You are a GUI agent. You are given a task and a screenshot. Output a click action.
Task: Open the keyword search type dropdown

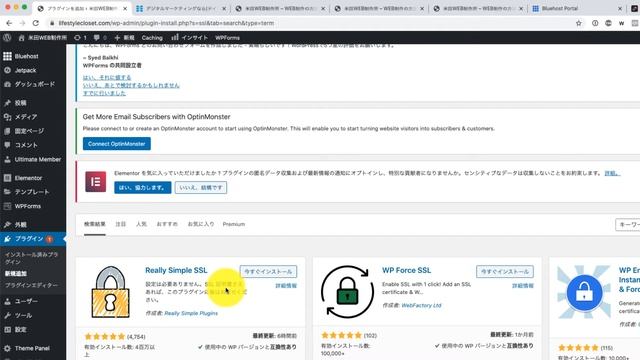[x=628, y=224]
